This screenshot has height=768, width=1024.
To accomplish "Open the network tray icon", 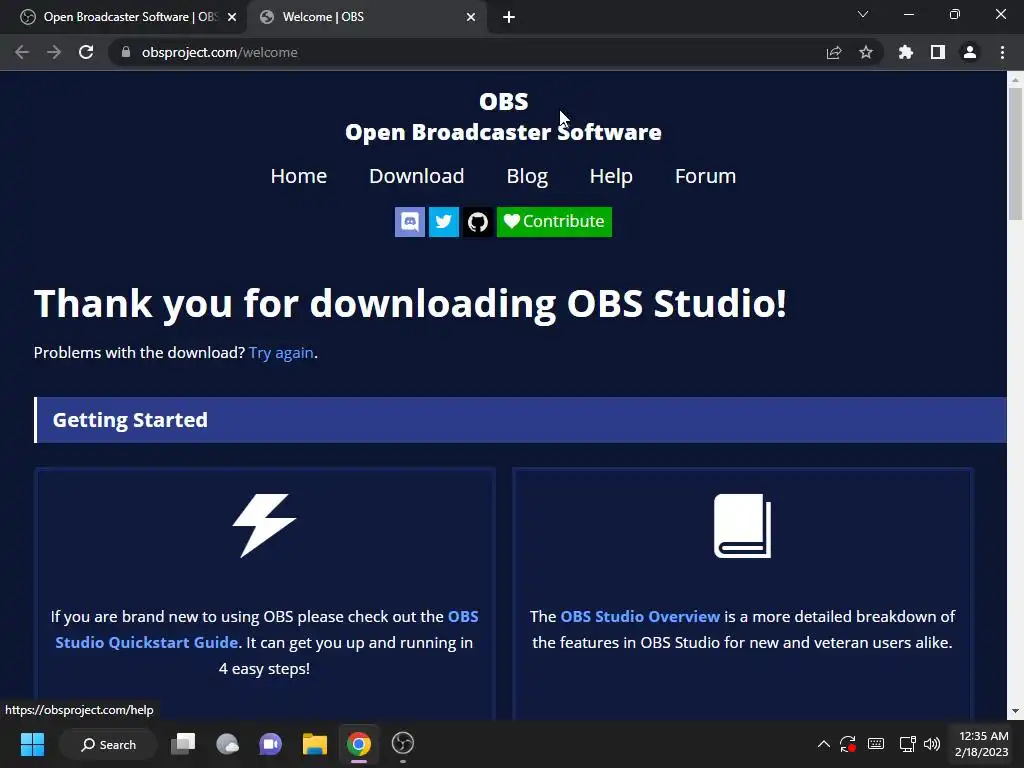I will click(x=907, y=744).
